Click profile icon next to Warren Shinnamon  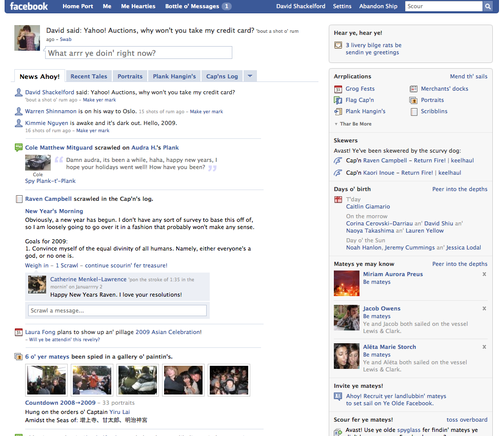[x=19, y=111]
